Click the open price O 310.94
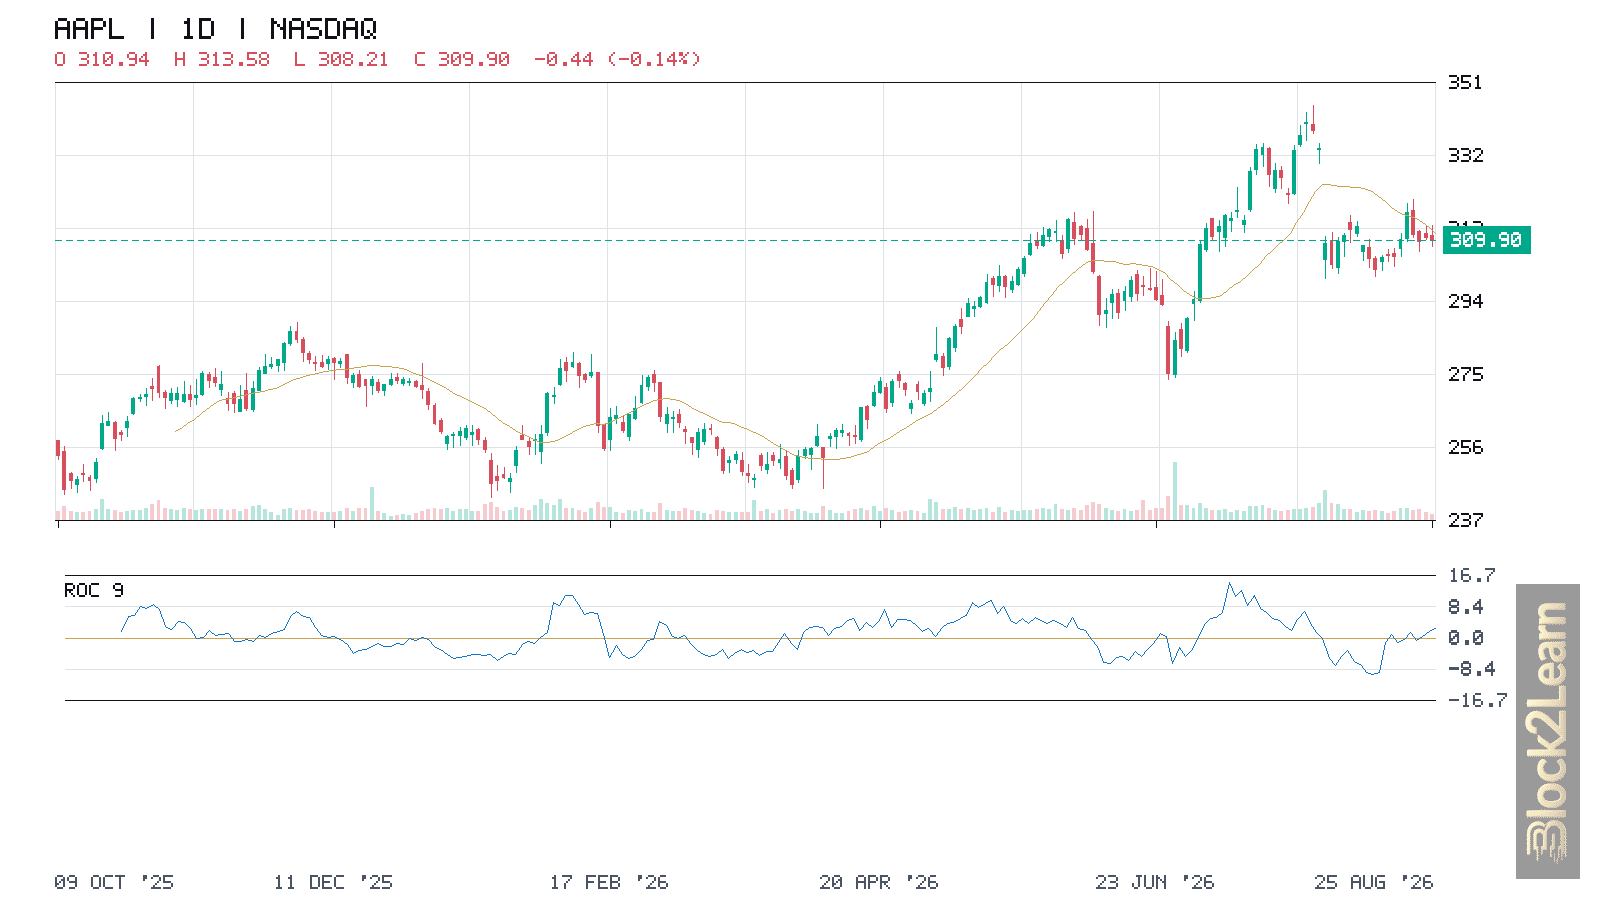This screenshot has width=1600, height=900. tap(102, 59)
